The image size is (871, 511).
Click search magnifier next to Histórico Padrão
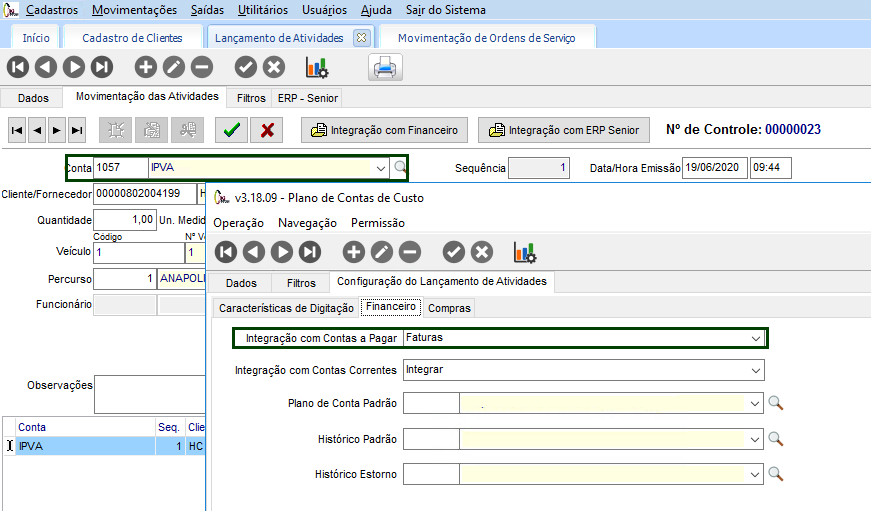click(775, 439)
